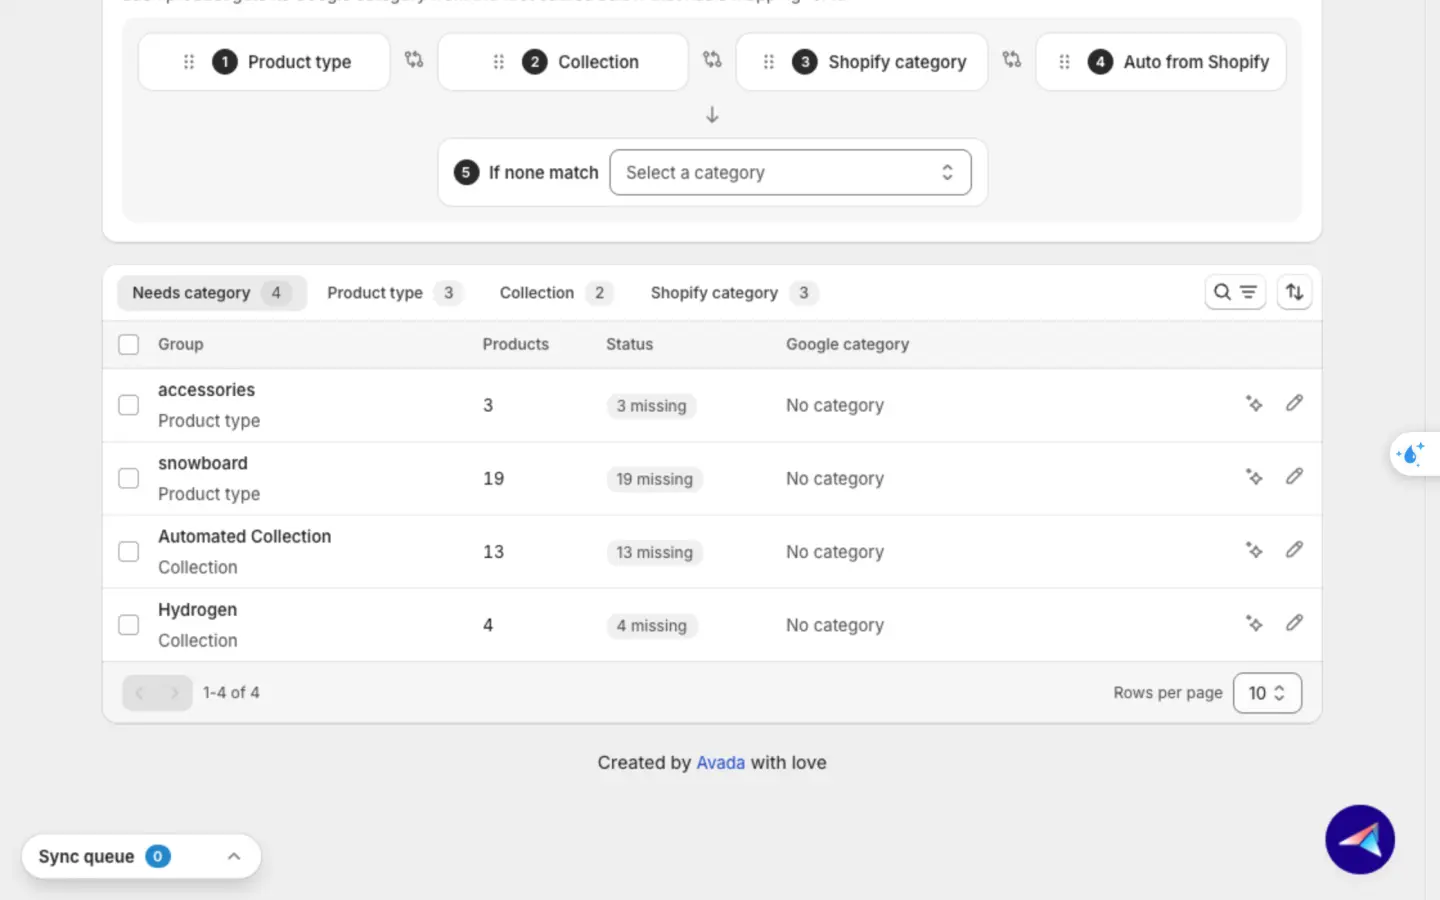The width and height of the screenshot is (1440, 900).
Task: Click swap icon between Shopify category and Auto from Shopify
Action: (x=1012, y=60)
